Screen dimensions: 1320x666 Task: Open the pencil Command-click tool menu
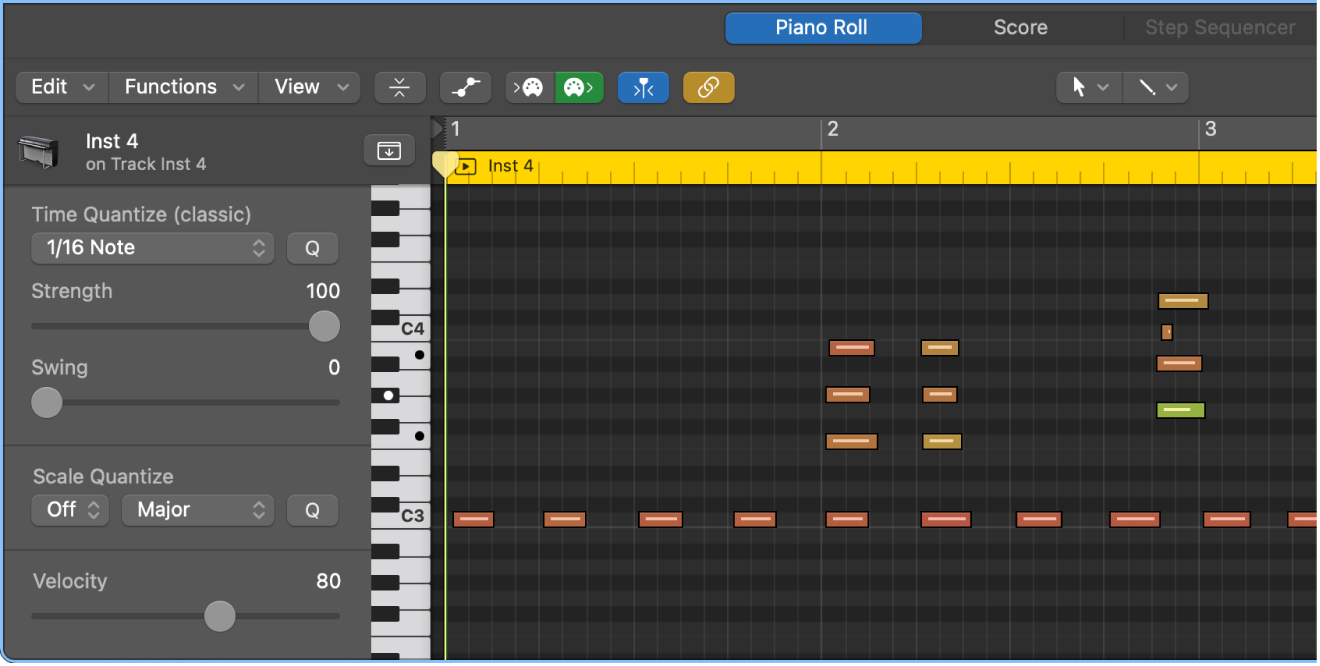1155,88
